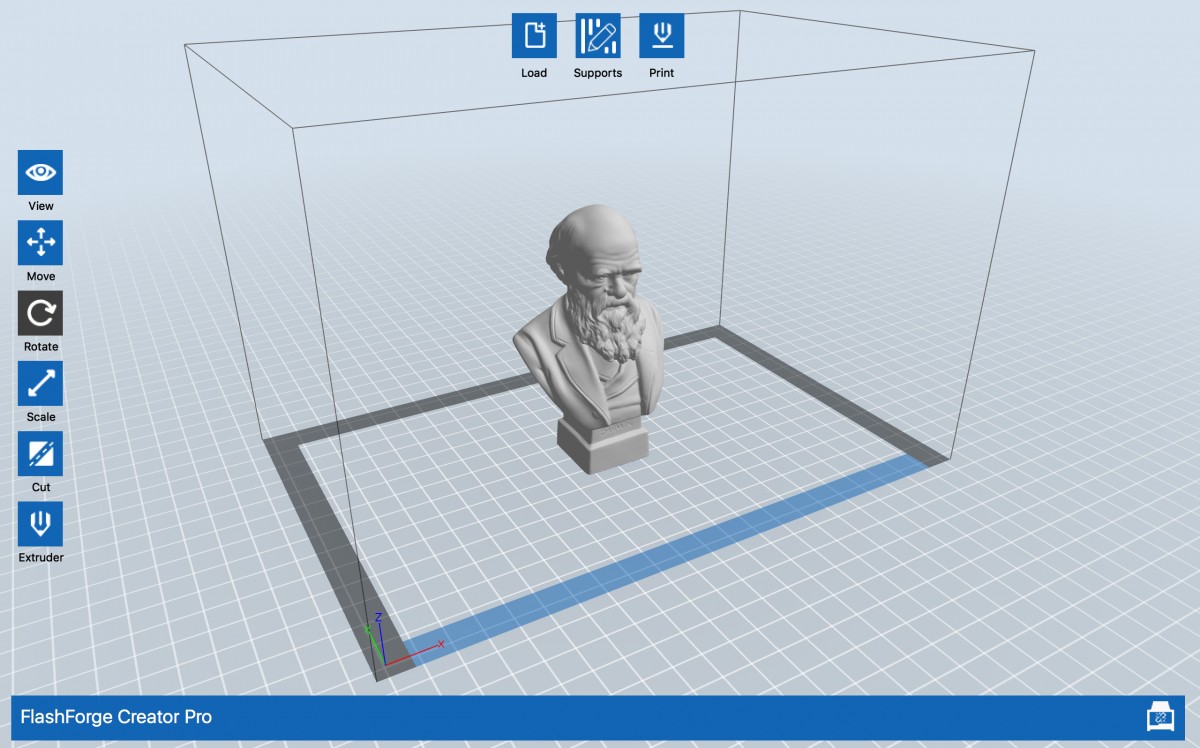Open the View eye icon

point(40,172)
